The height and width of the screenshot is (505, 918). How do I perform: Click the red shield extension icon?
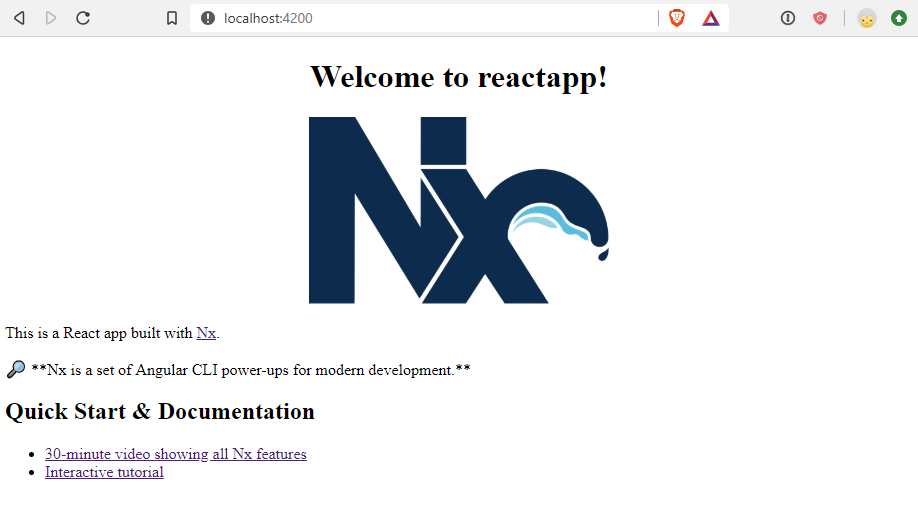tap(820, 18)
